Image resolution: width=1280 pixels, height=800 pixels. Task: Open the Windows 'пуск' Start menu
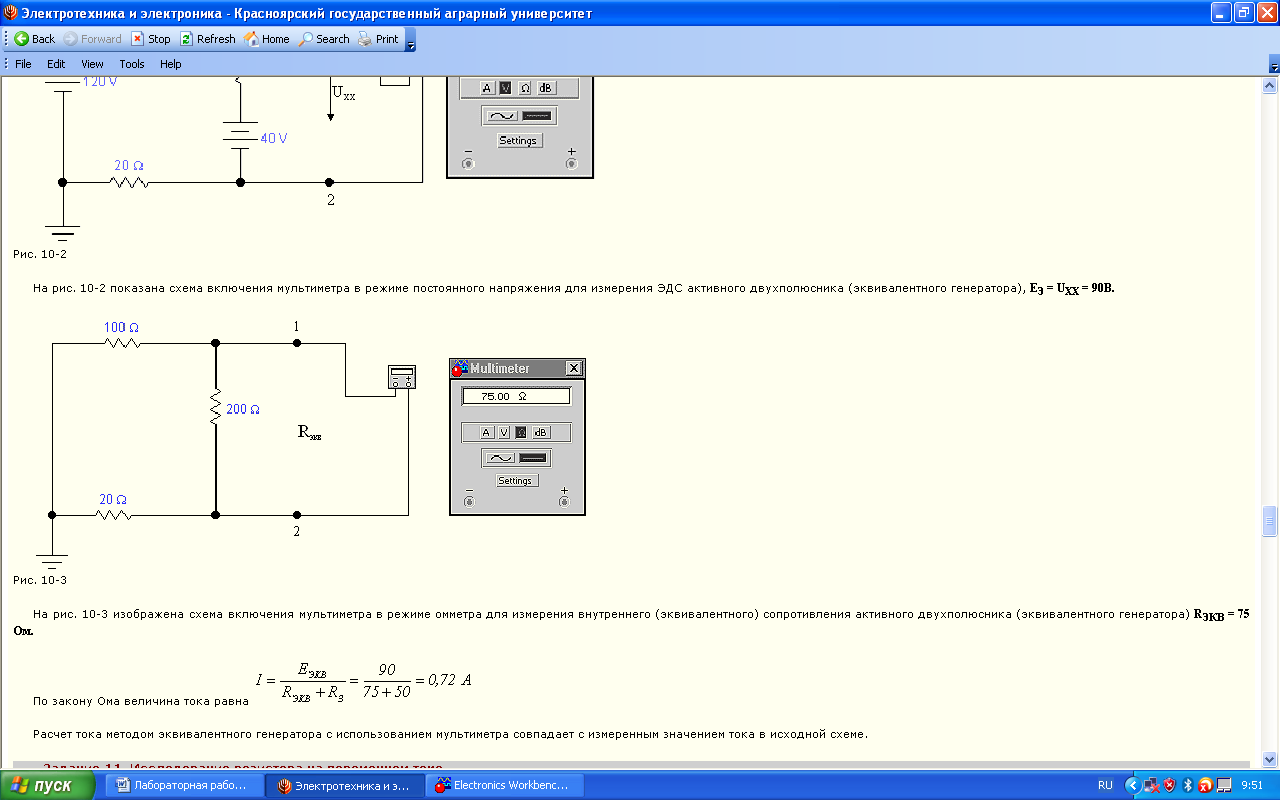pos(48,785)
